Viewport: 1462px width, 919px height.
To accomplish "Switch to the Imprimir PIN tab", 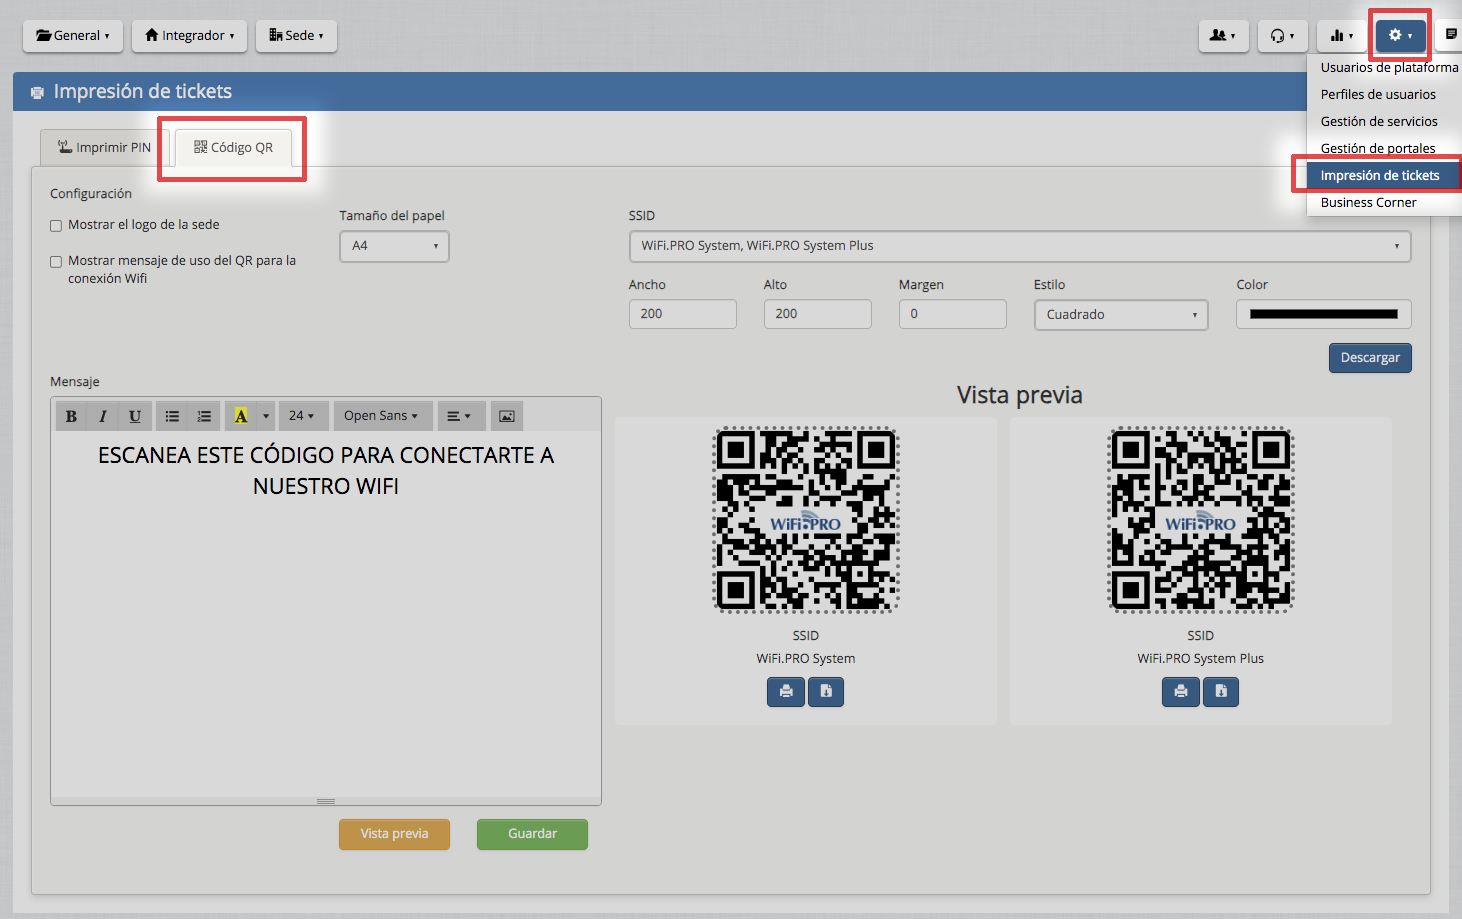I will tap(104, 147).
